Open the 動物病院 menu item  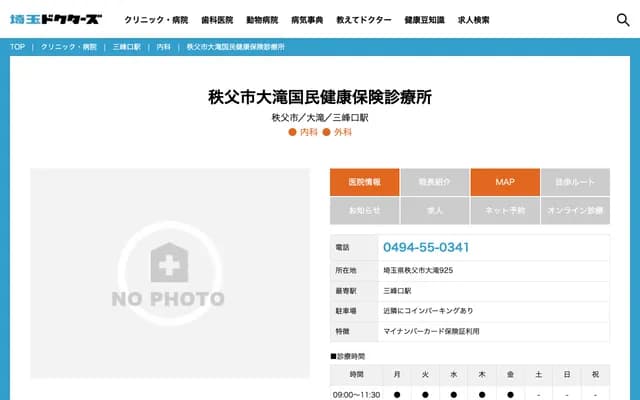262,20
